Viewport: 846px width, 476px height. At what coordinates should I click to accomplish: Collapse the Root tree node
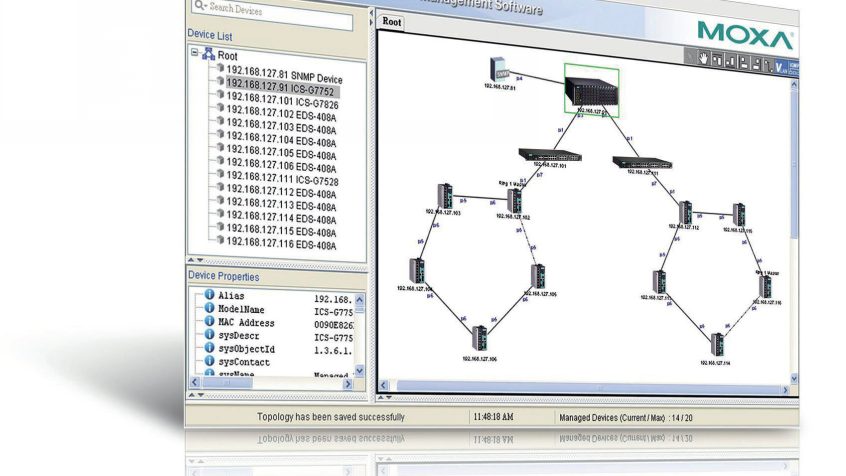(194, 52)
